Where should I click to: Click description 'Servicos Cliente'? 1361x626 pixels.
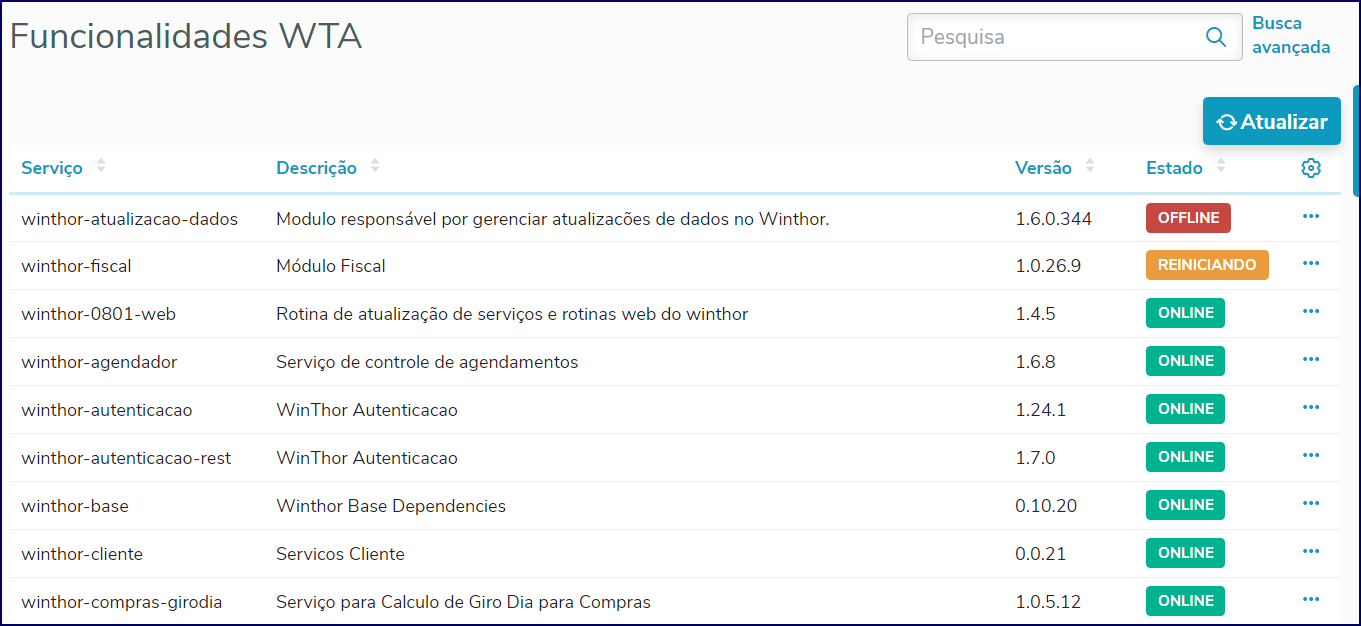340,554
